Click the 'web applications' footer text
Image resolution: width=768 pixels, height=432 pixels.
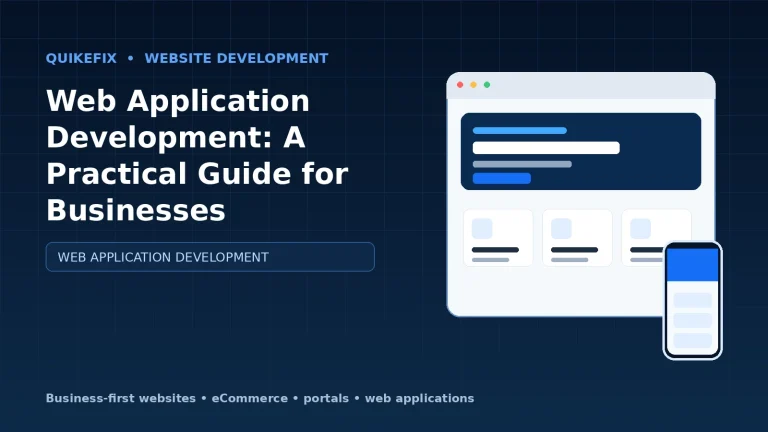click(x=419, y=398)
